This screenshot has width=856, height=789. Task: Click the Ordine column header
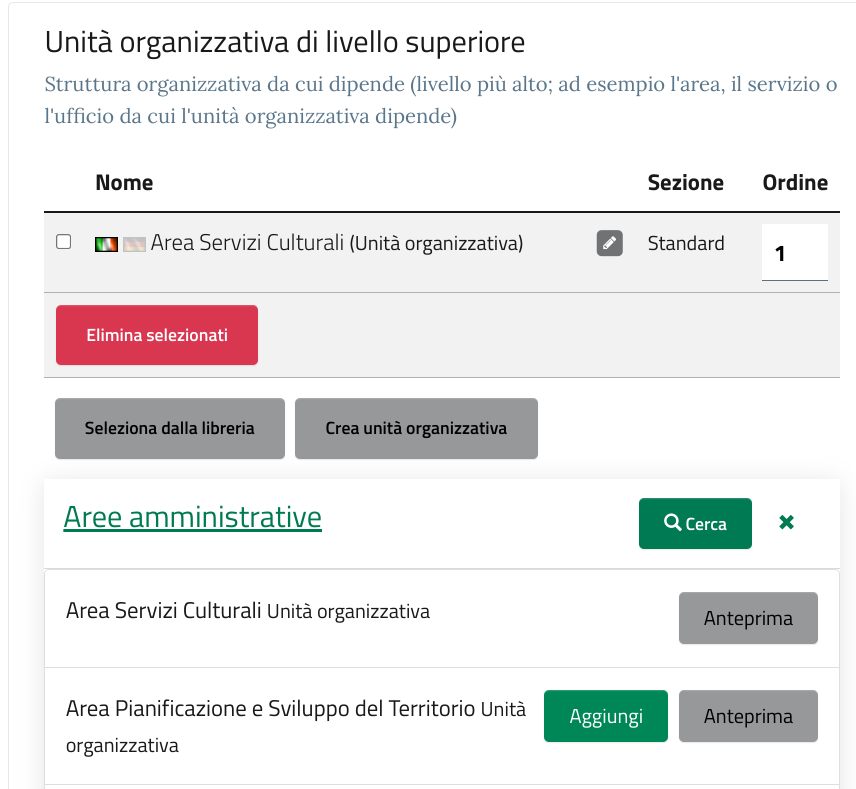coord(795,183)
